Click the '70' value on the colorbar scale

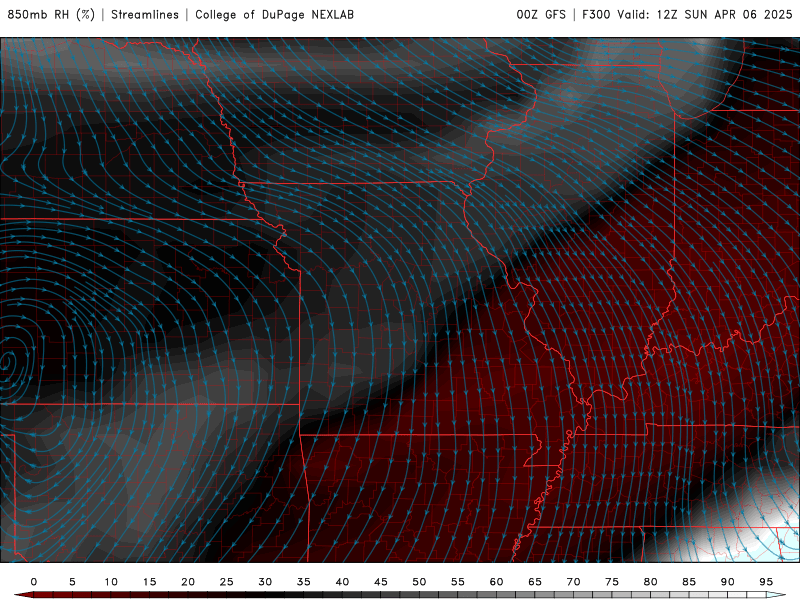coord(573,582)
